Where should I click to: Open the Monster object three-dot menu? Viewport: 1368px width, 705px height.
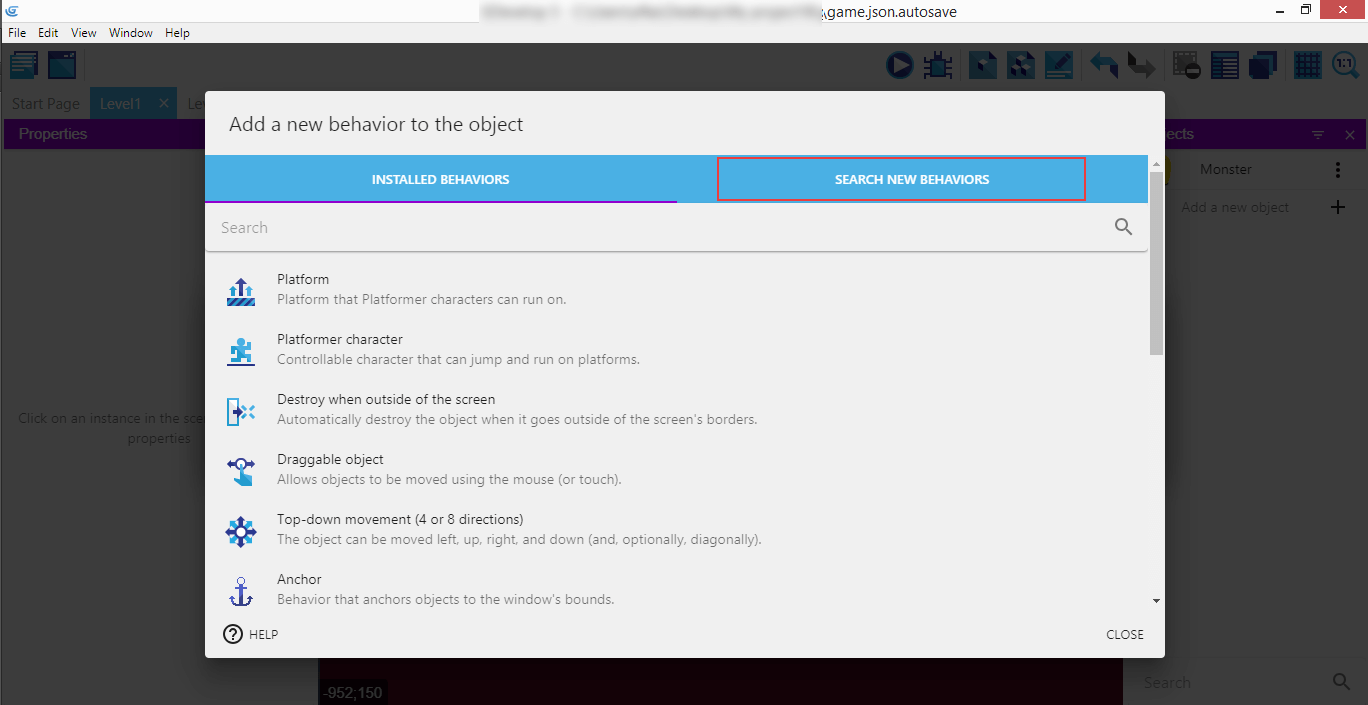[x=1338, y=170]
